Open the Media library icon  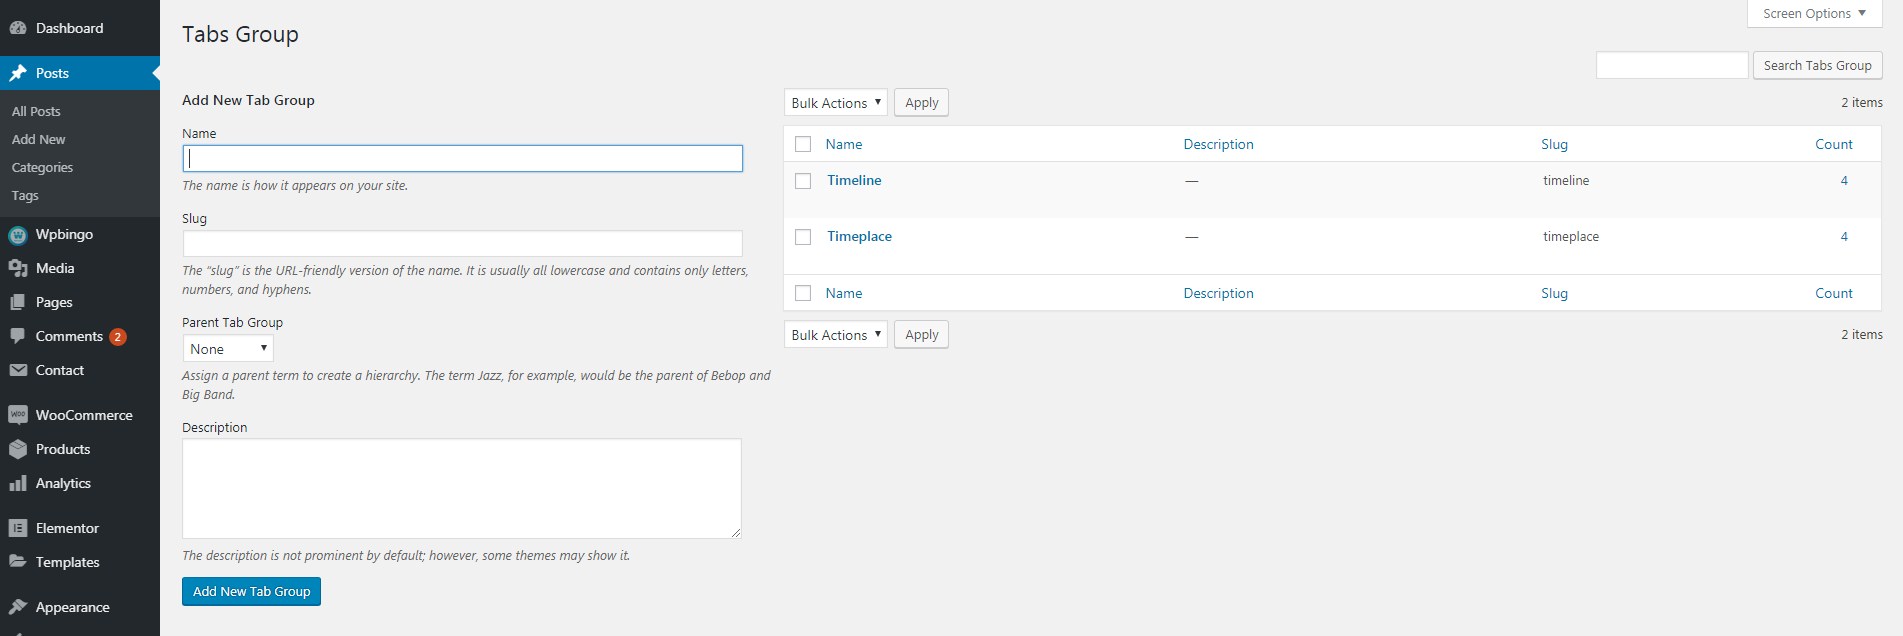click(x=18, y=268)
